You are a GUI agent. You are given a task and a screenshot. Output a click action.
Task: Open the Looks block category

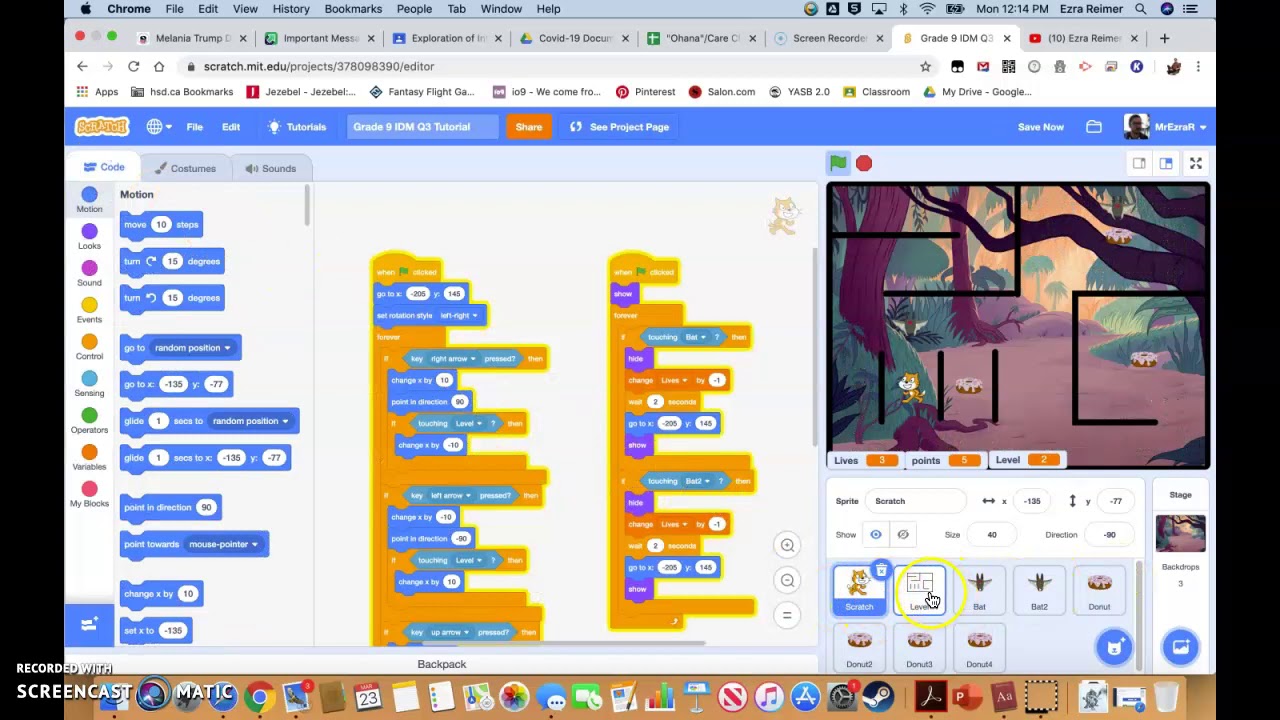pyautogui.click(x=89, y=237)
